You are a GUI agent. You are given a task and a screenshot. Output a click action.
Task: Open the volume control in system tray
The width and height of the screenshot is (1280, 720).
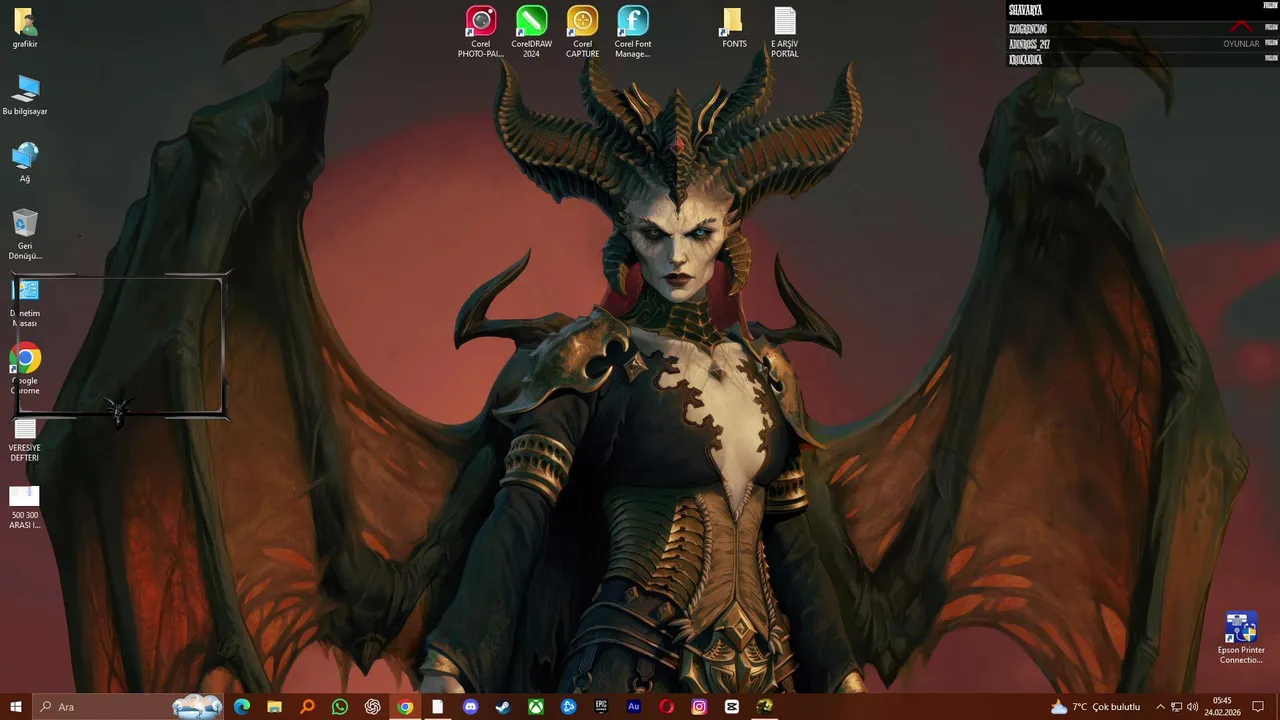point(1193,707)
